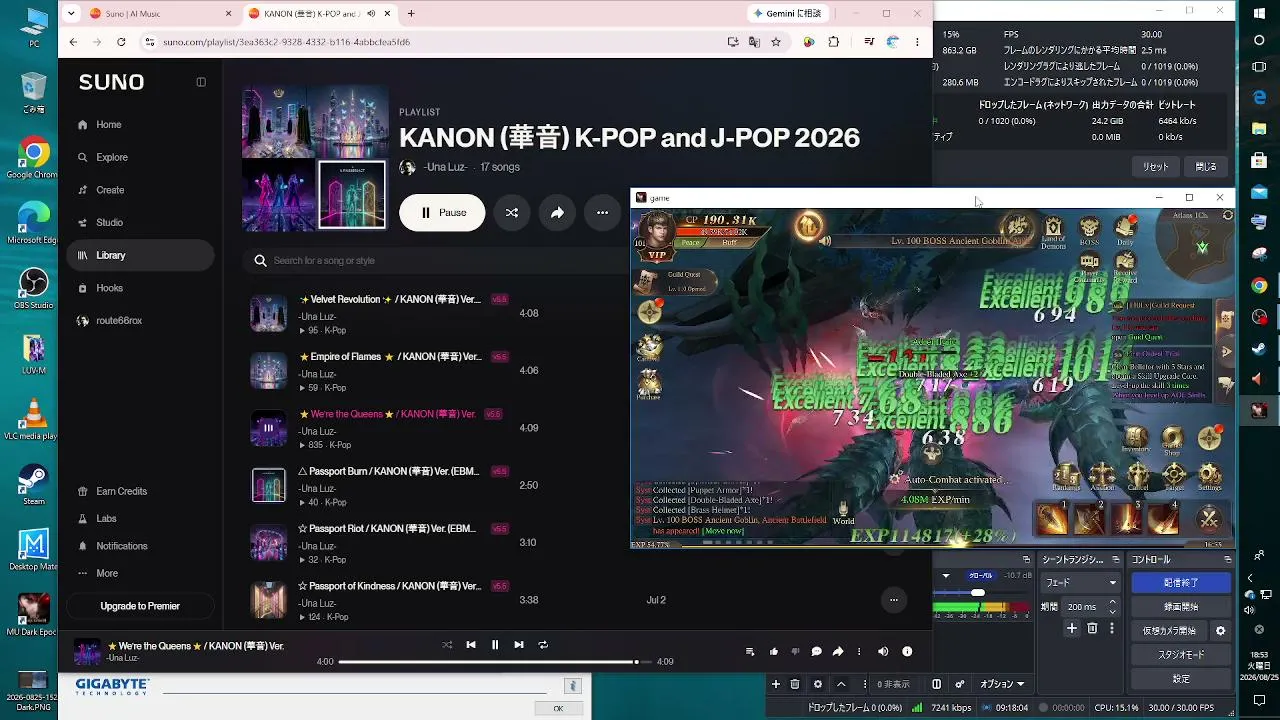1280x720 pixels.
Task: Click the Pause playlist button
Action: point(442,212)
